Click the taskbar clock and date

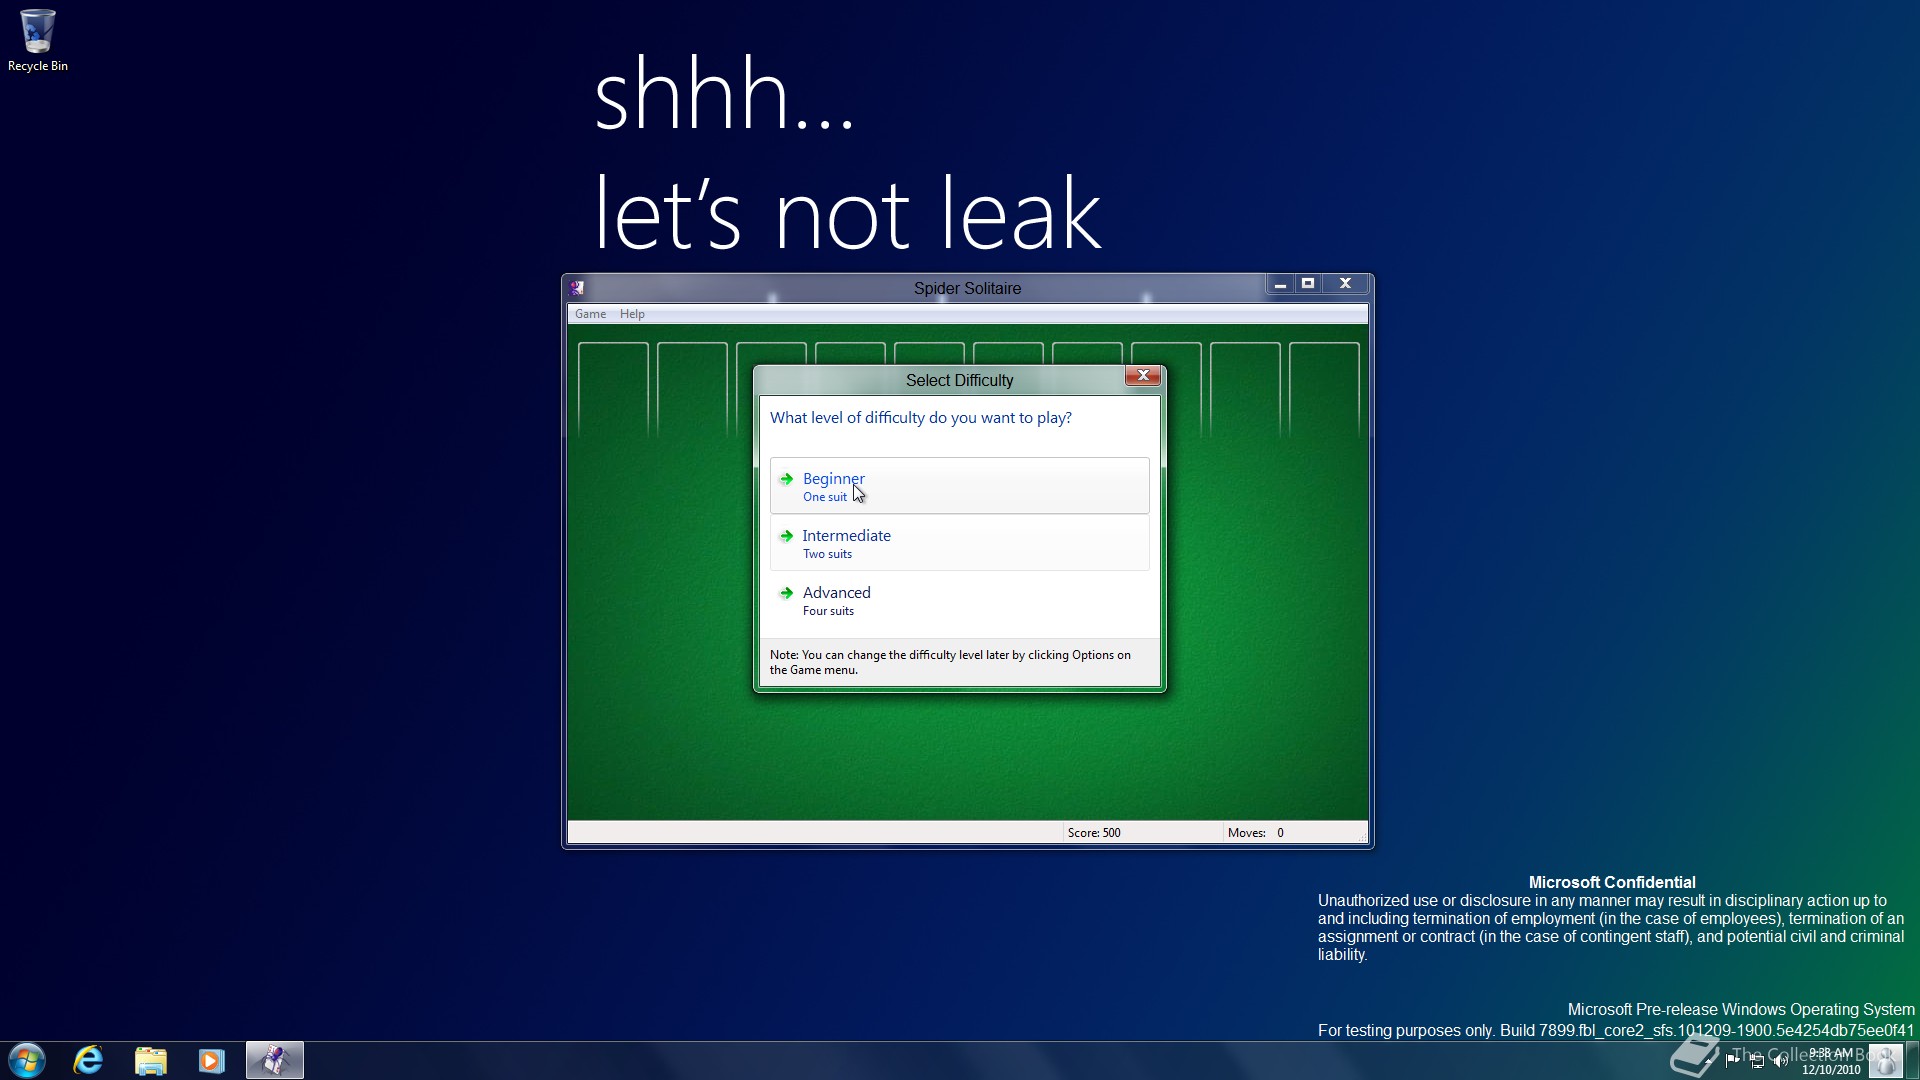point(1831,1061)
